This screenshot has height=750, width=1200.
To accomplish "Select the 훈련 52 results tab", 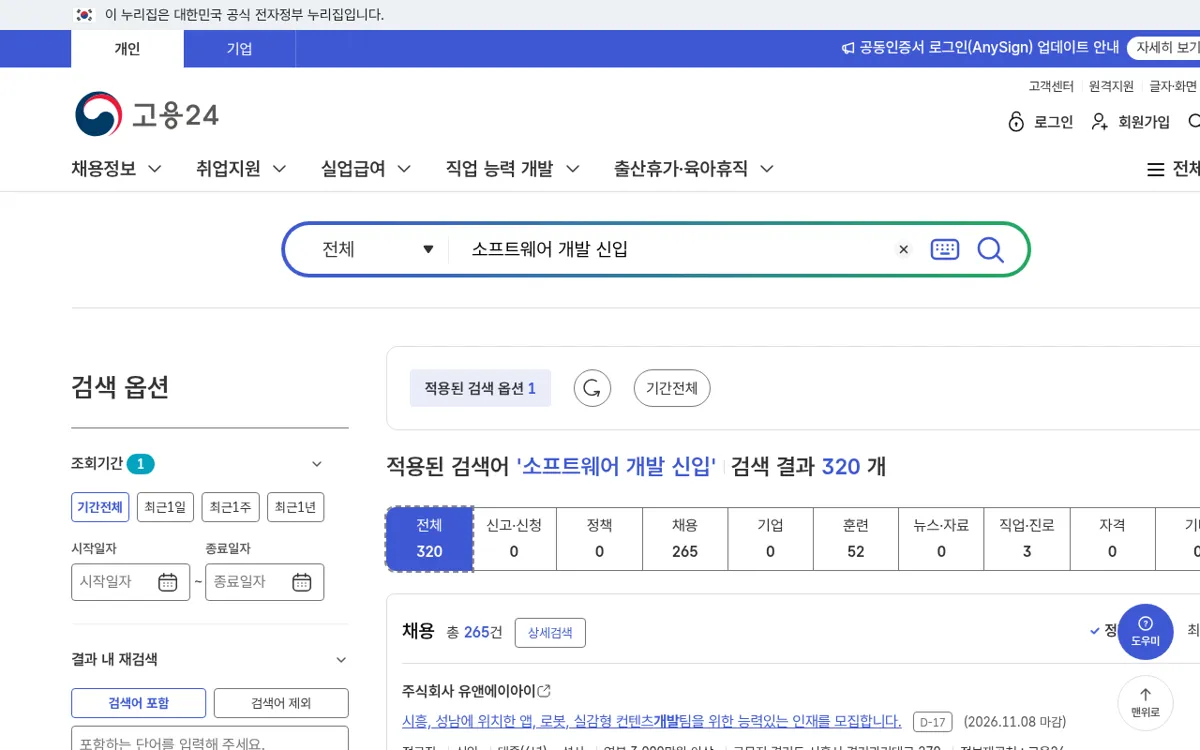I will tap(856, 539).
